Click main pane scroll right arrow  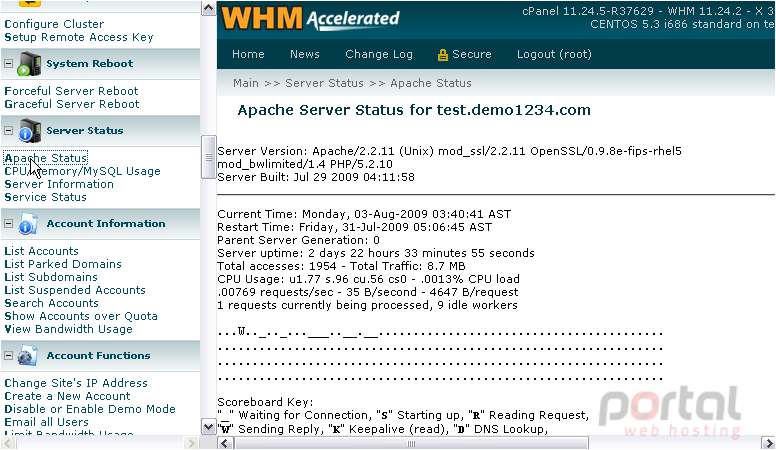[768, 443]
